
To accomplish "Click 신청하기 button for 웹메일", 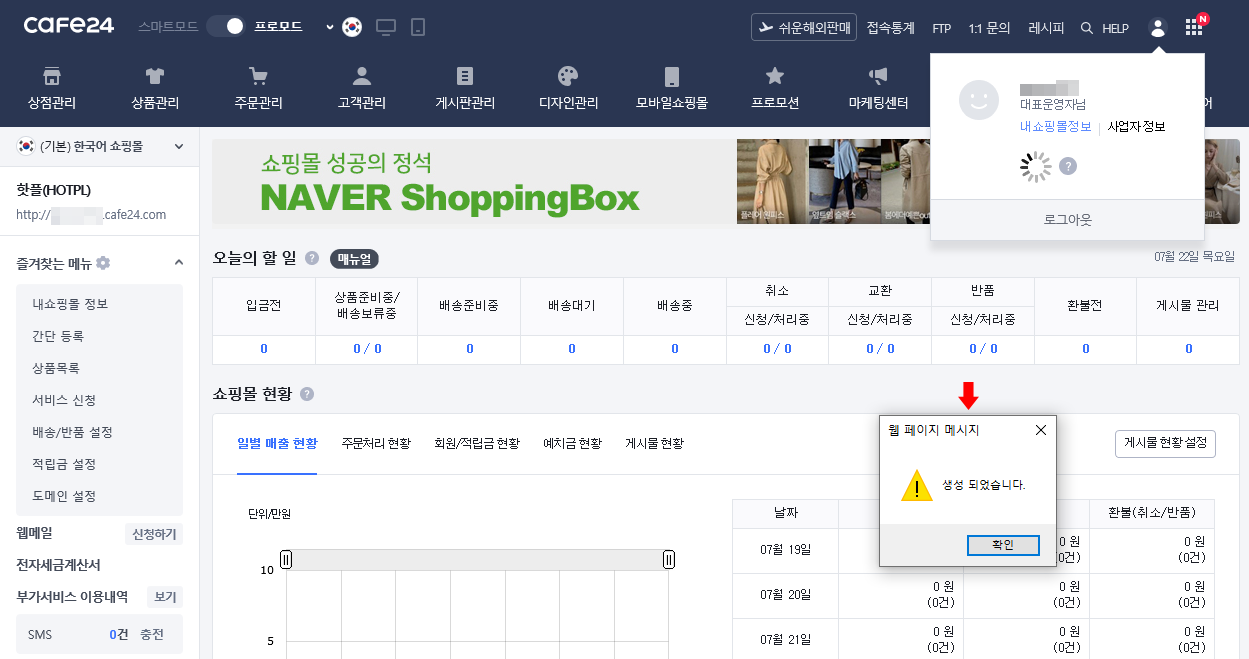I will [x=154, y=534].
